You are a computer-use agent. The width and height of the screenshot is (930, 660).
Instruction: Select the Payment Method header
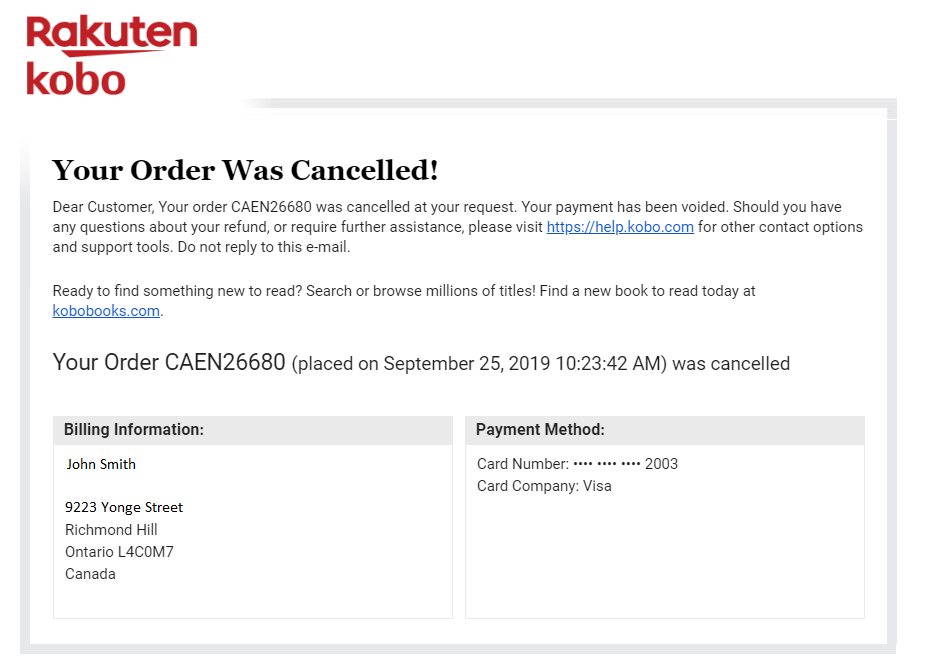(x=540, y=430)
